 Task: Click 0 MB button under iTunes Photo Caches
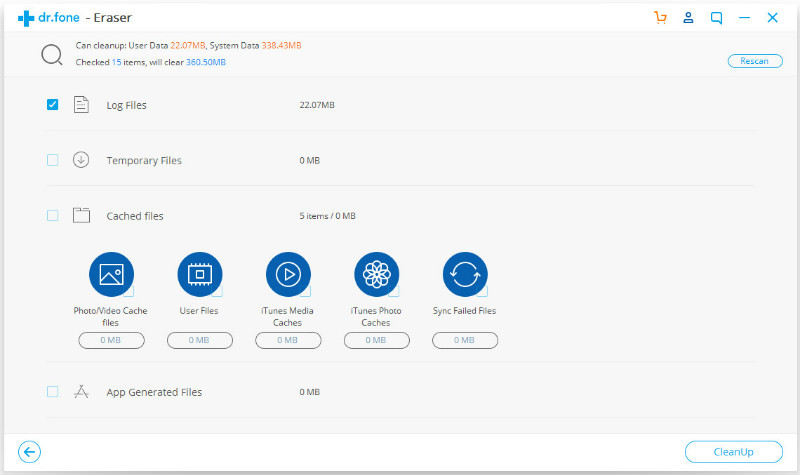point(377,340)
